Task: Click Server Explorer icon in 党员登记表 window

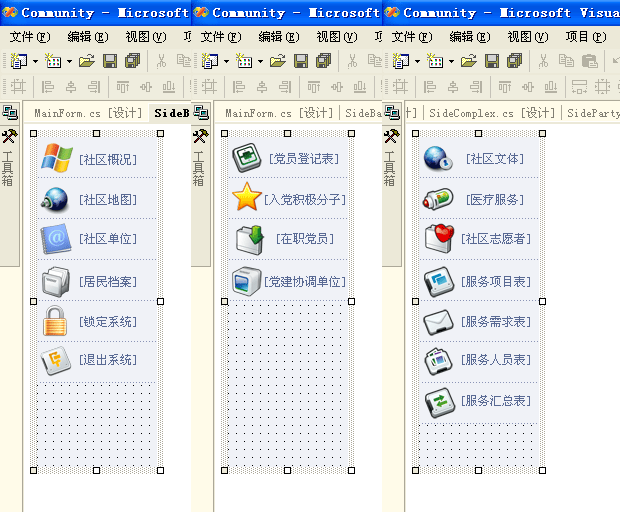Action: pyautogui.click(x=201, y=113)
